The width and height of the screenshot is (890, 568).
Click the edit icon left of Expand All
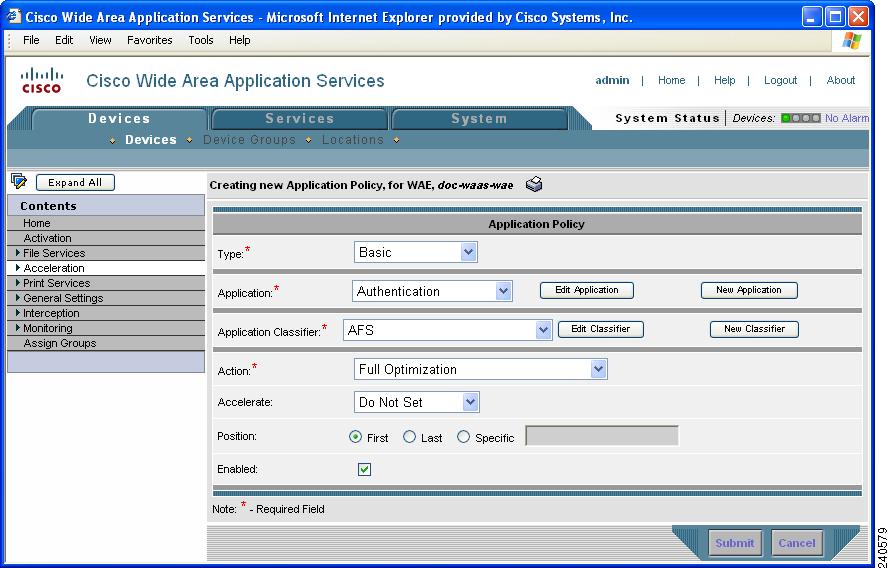click(x=19, y=182)
